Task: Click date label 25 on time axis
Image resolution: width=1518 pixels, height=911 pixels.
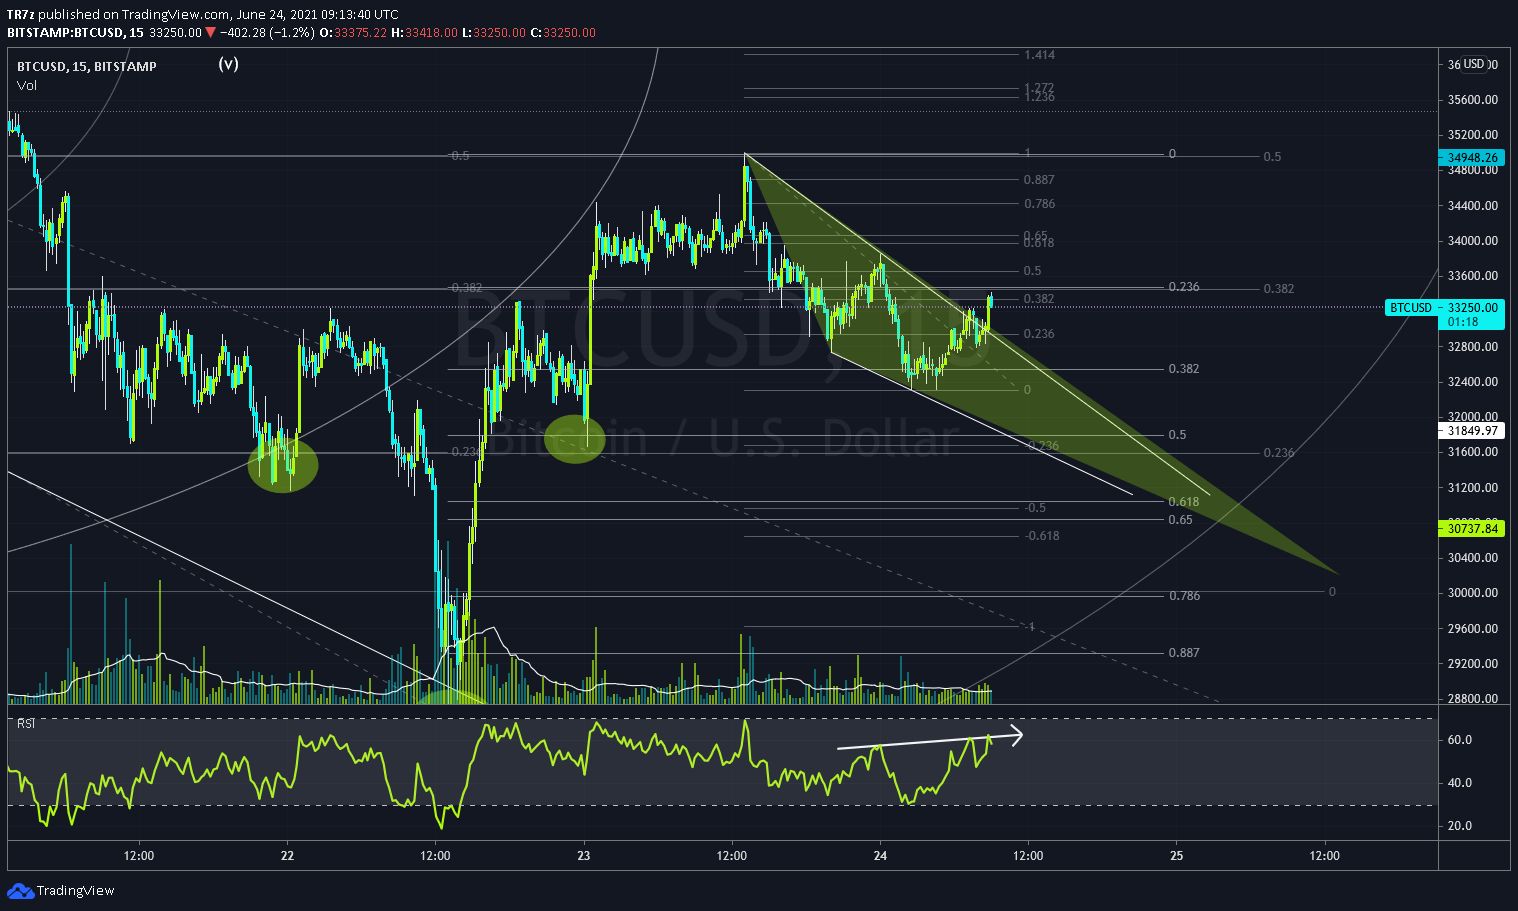Action: [x=1176, y=856]
